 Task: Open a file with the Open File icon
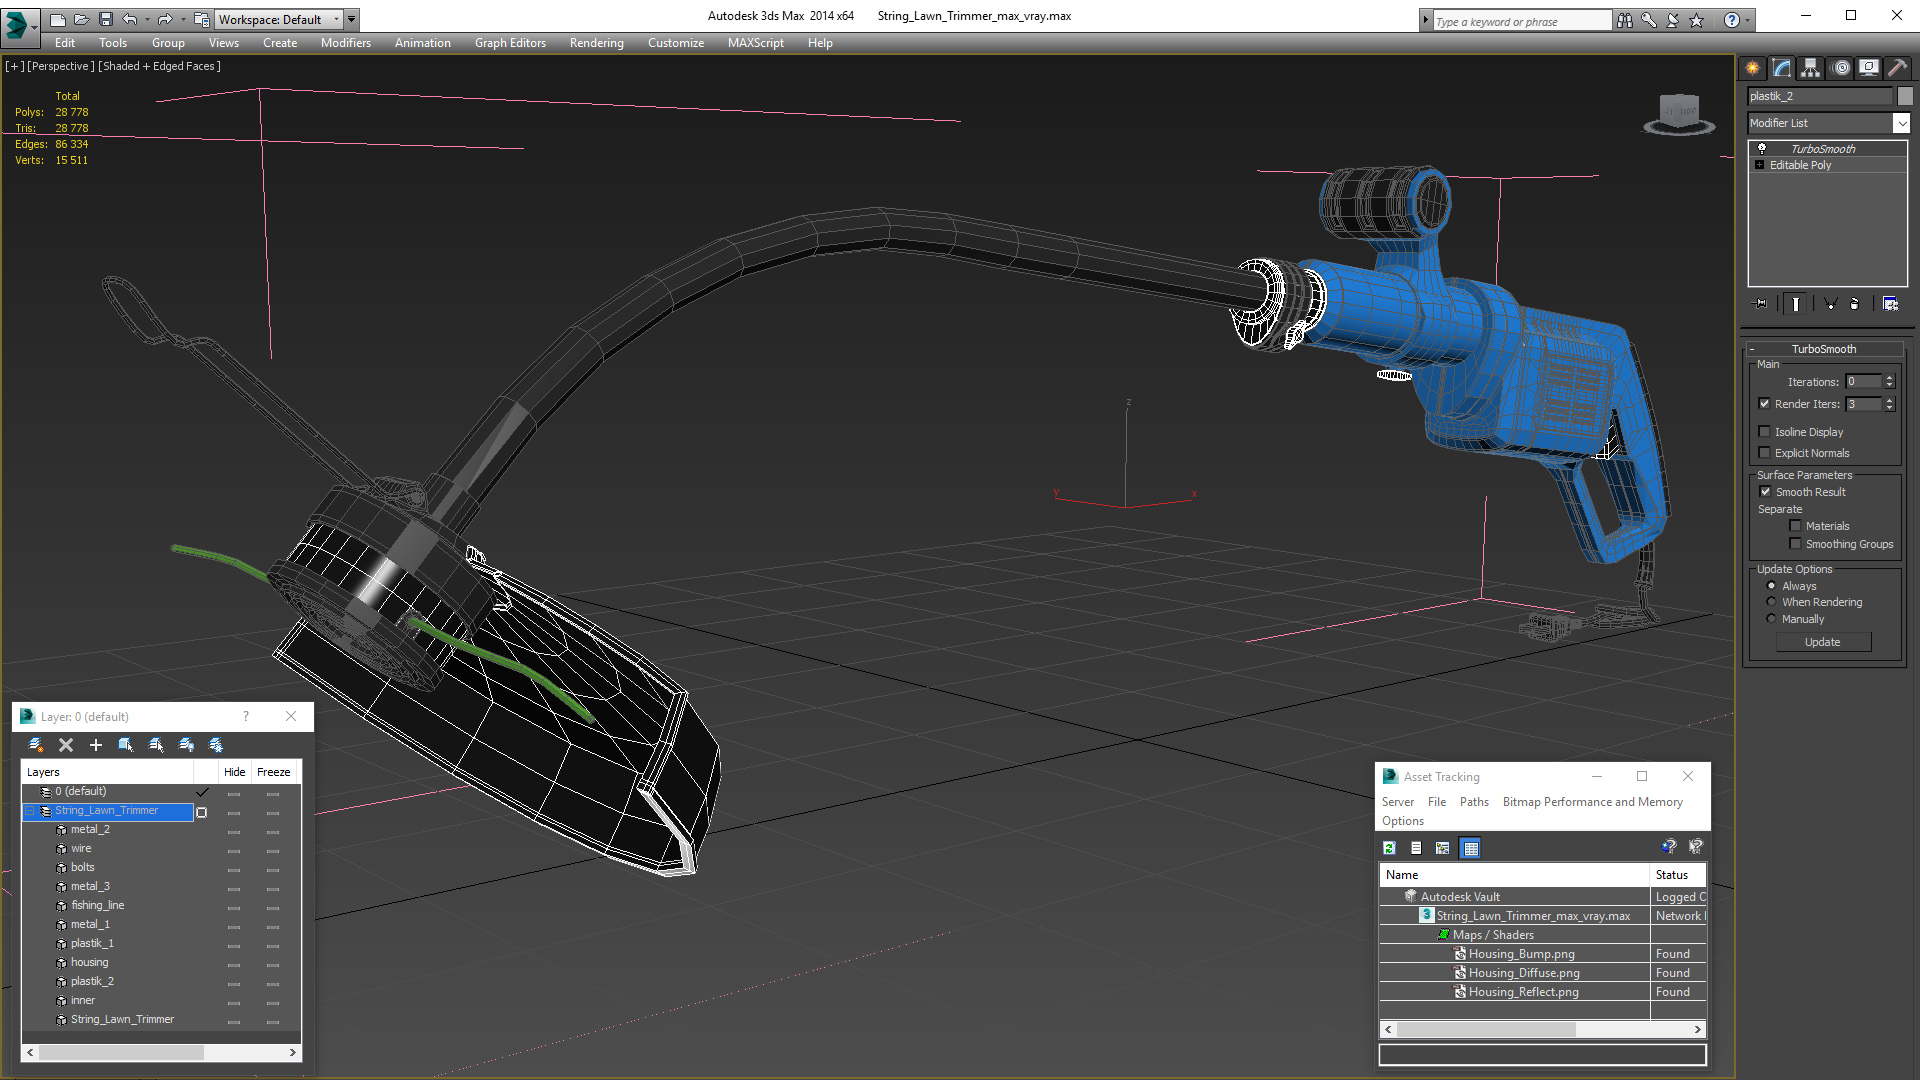tap(81, 19)
